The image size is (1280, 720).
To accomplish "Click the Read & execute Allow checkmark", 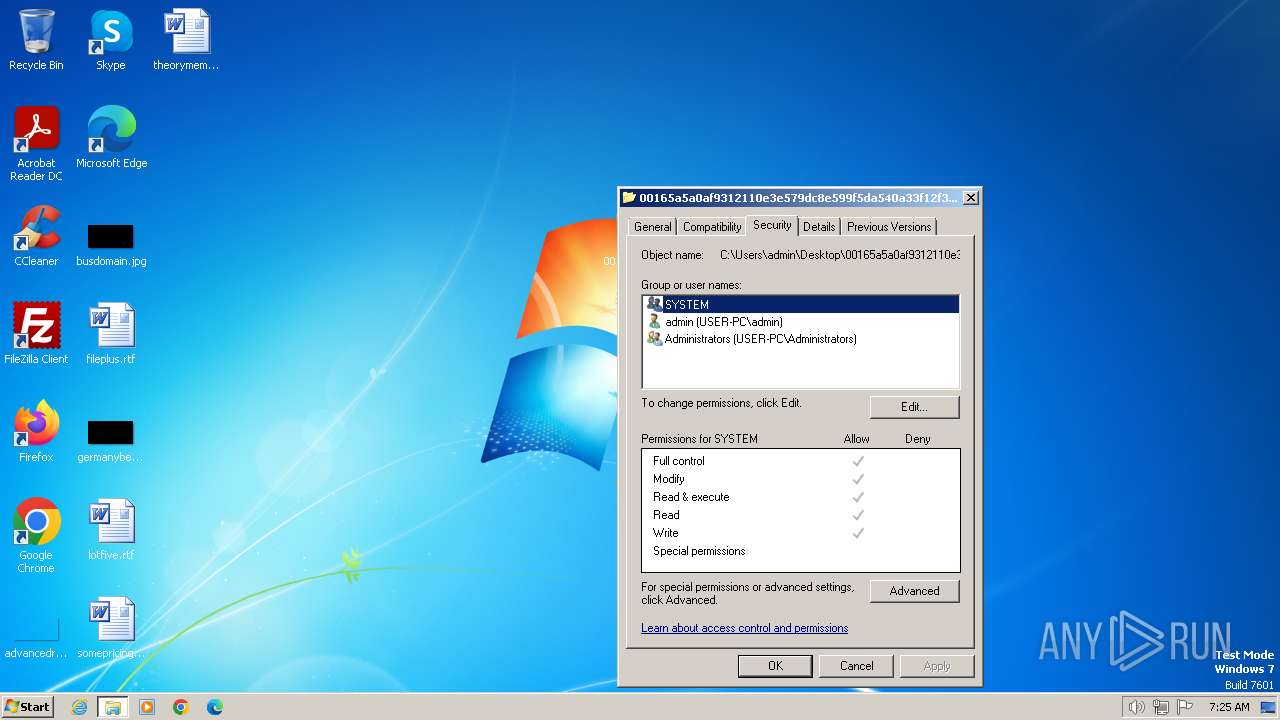I will pos(857,497).
